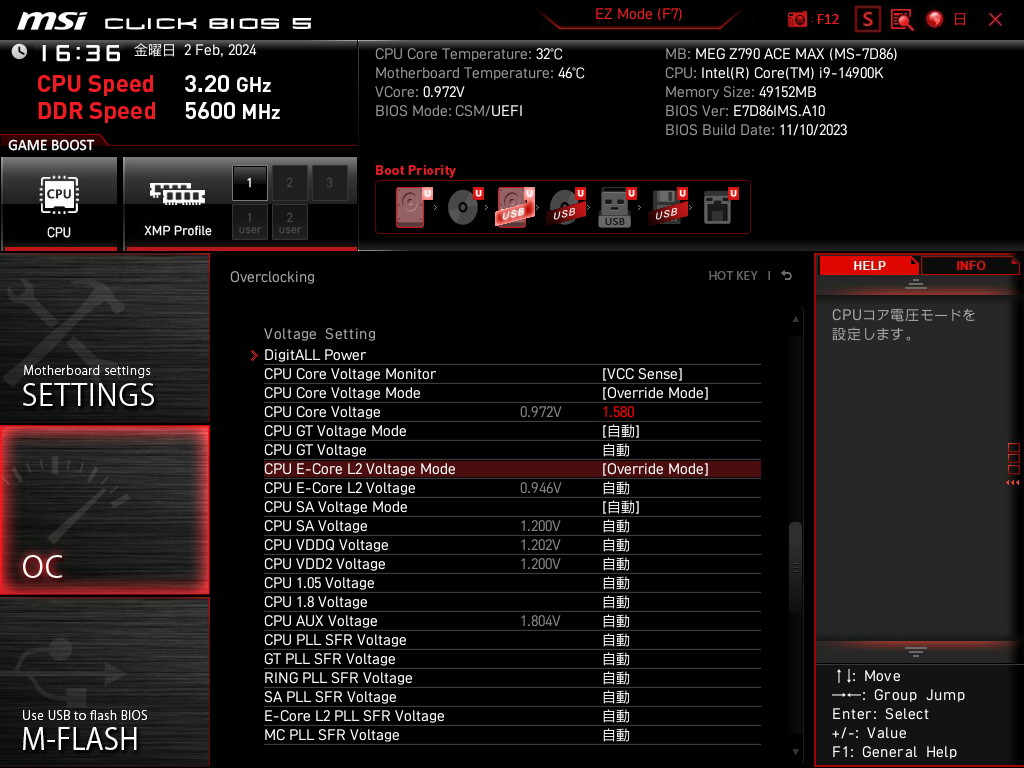Click the settings list scrollbar thumb
1024x768 pixels.
(x=795, y=567)
